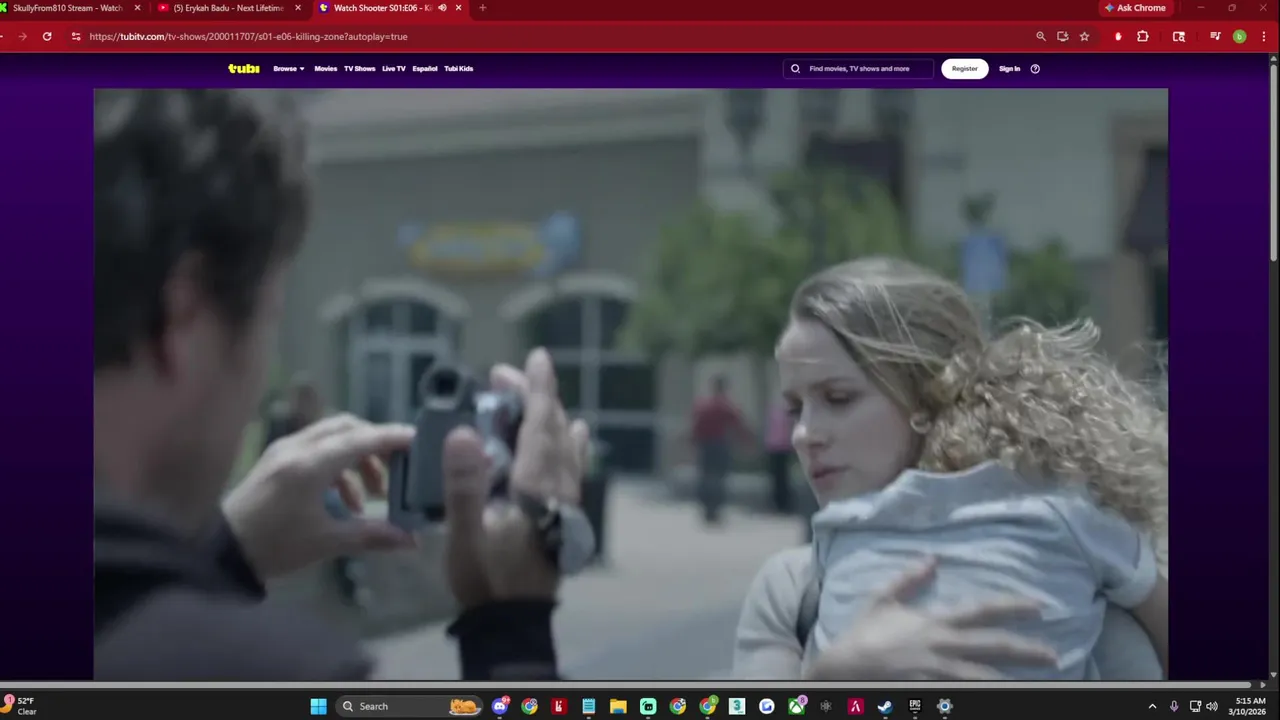Switch to Español content
Screen dimensions: 1280x720
(x=425, y=69)
